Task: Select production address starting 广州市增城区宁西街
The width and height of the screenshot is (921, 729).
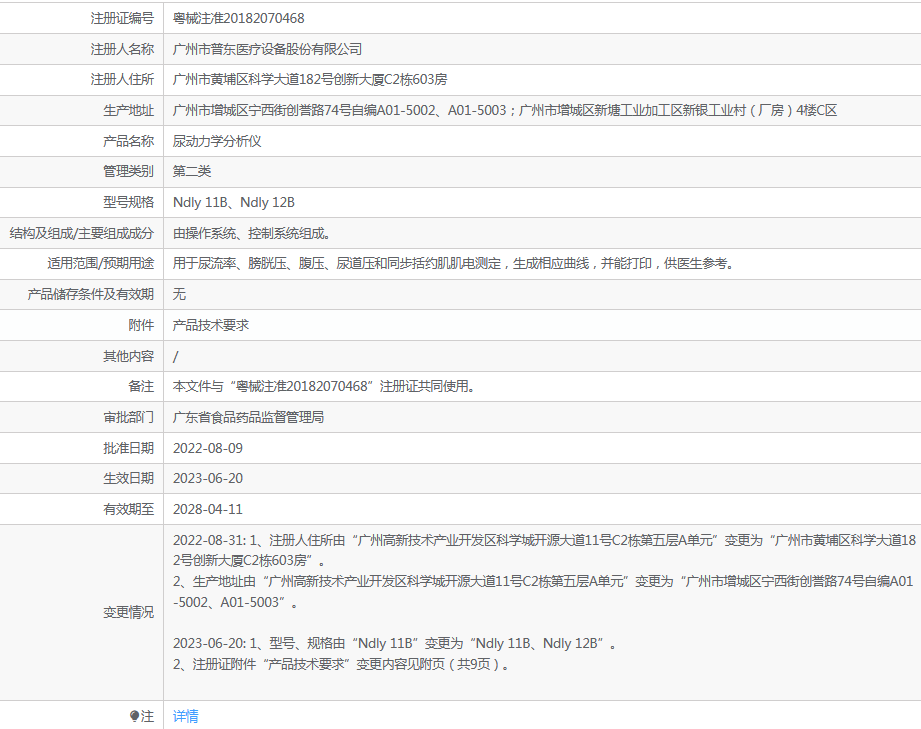Action: pos(505,110)
